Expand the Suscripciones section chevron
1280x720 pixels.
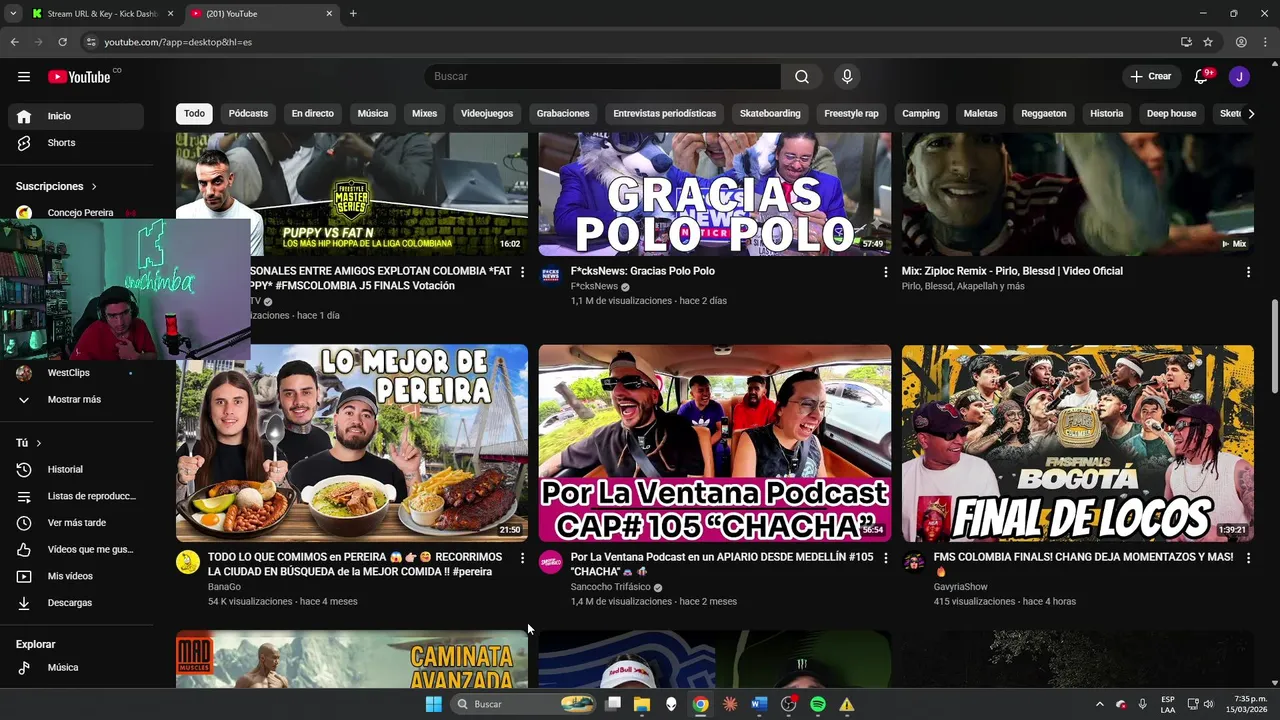[x=94, y=187]
